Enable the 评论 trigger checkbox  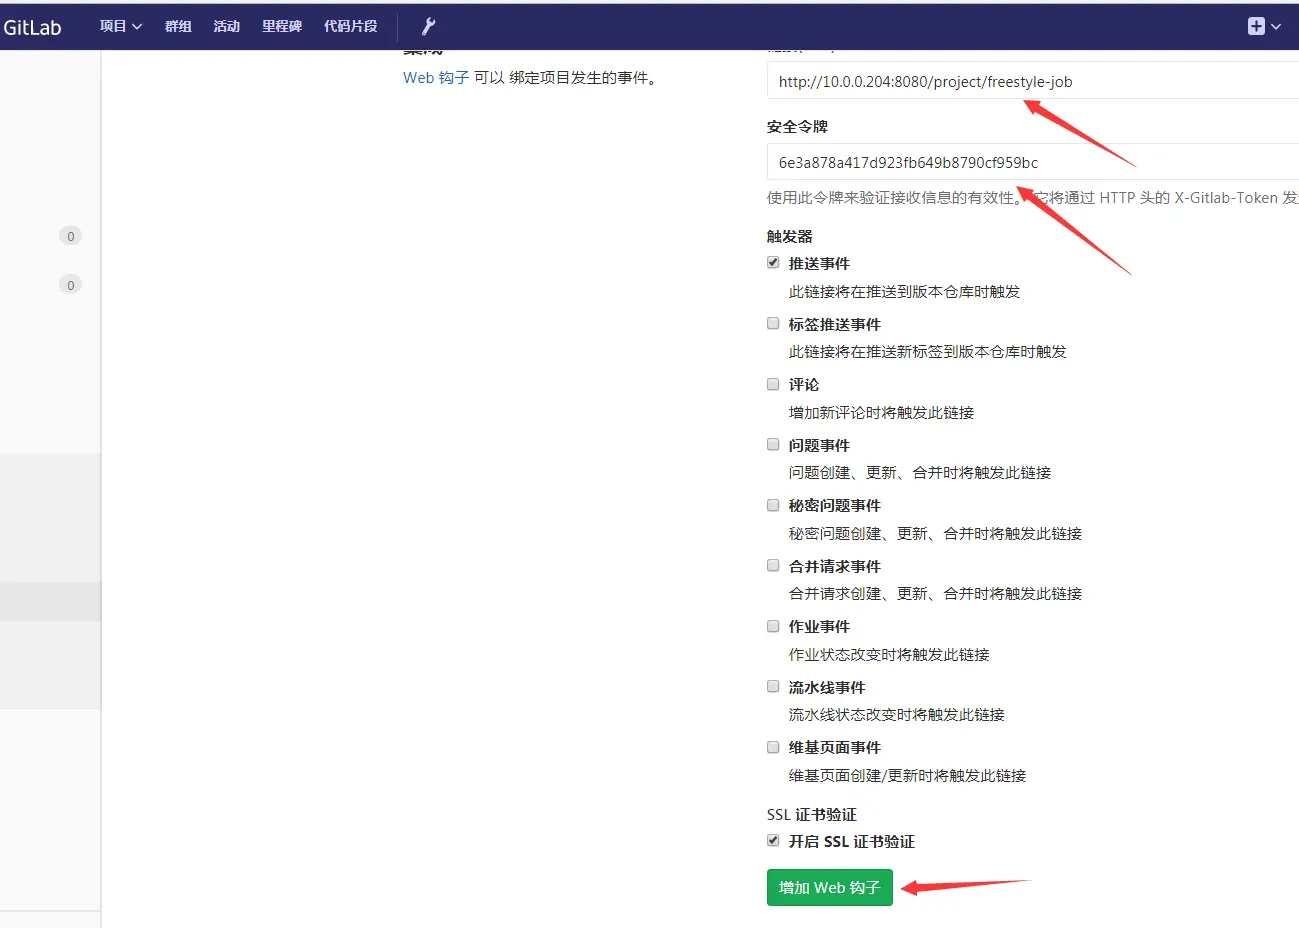pyautogui.click(x=773, y=384)
